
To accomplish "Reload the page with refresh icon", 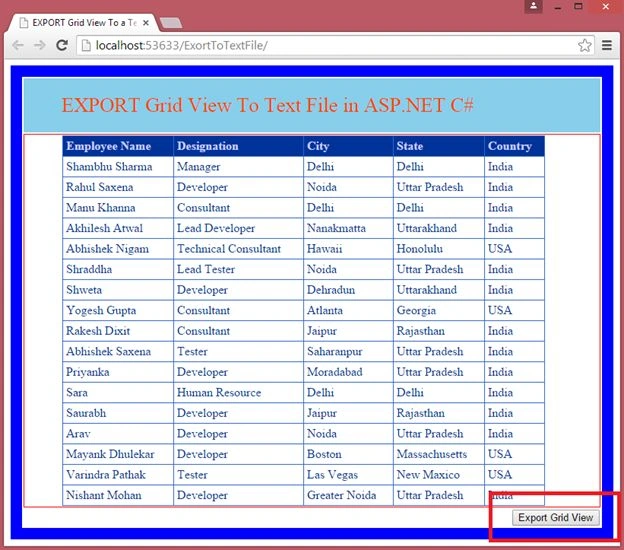I will tap(62, 45).
